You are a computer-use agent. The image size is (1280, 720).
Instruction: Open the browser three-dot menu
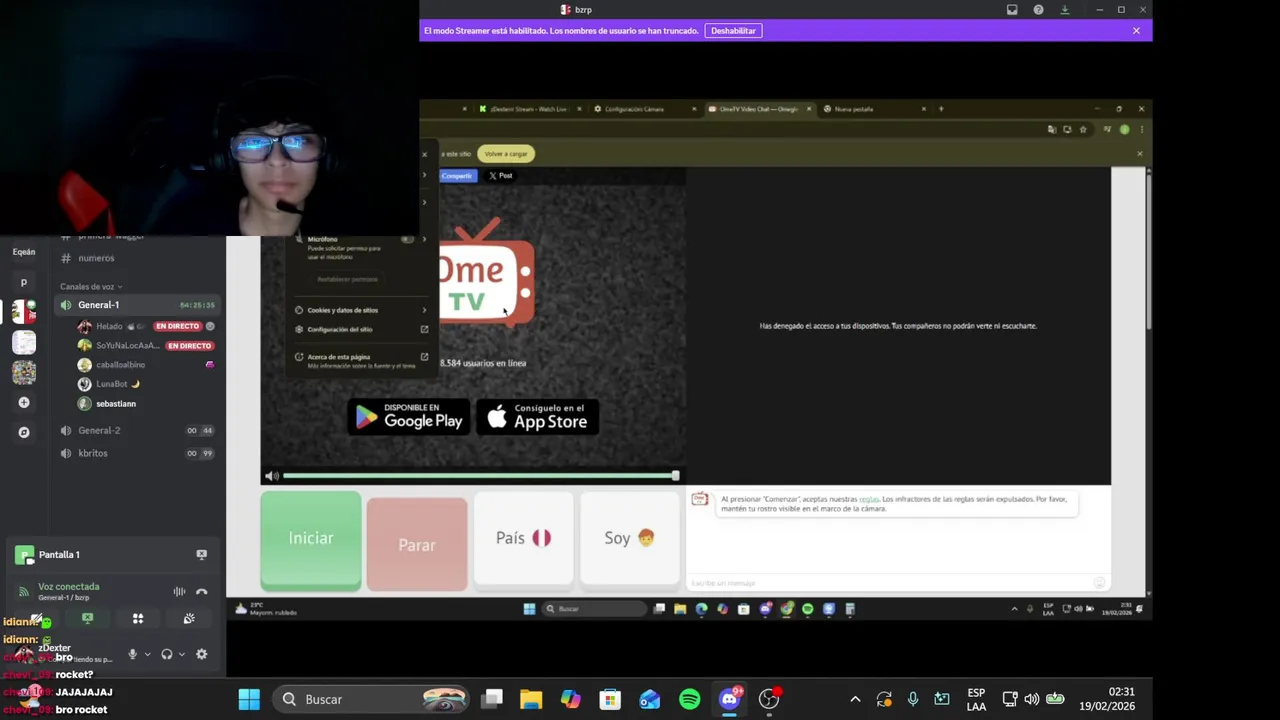tap(1141, 130)
